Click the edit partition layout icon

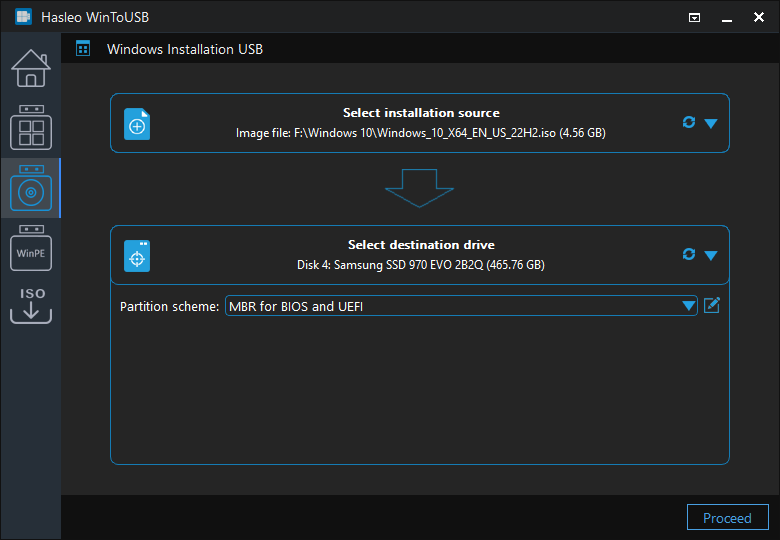click(x=712, y=305)
